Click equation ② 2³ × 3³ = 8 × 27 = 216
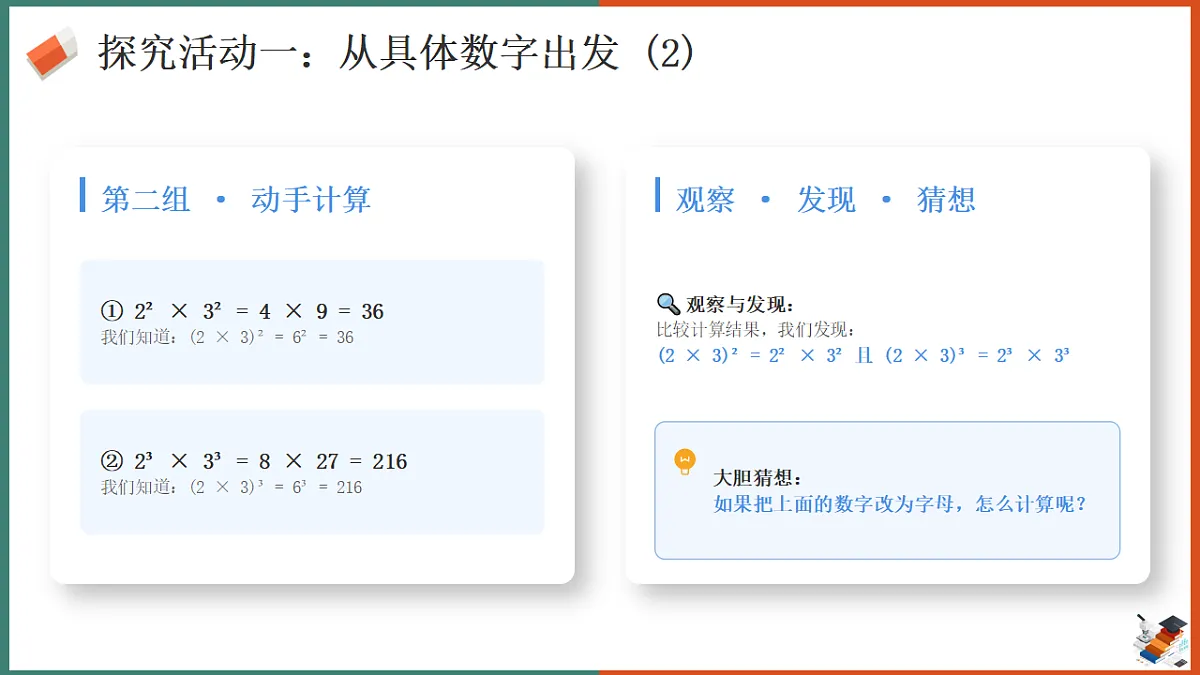The width and height of the screenshot is (1200, 675). pos(255,461)
